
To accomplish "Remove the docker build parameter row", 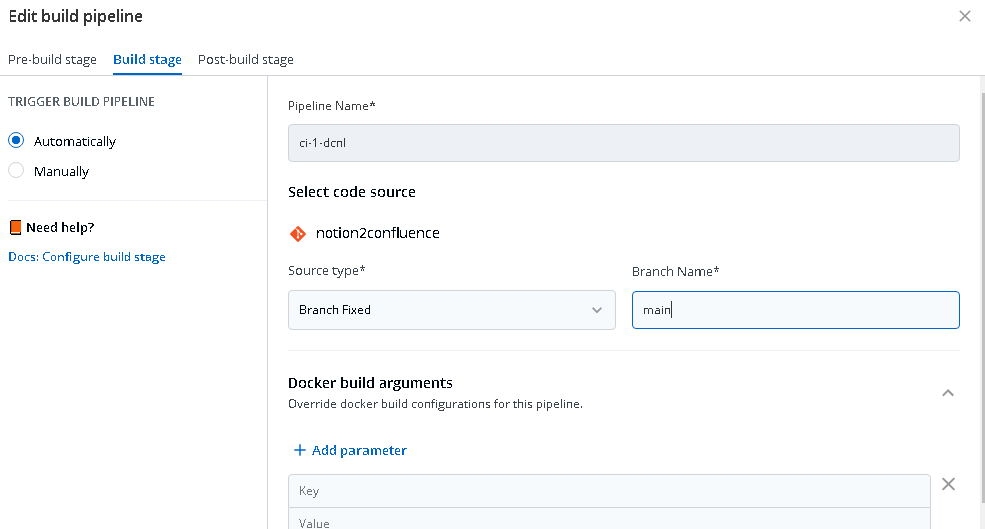I will pyautogui.click(x=949, y=484).
